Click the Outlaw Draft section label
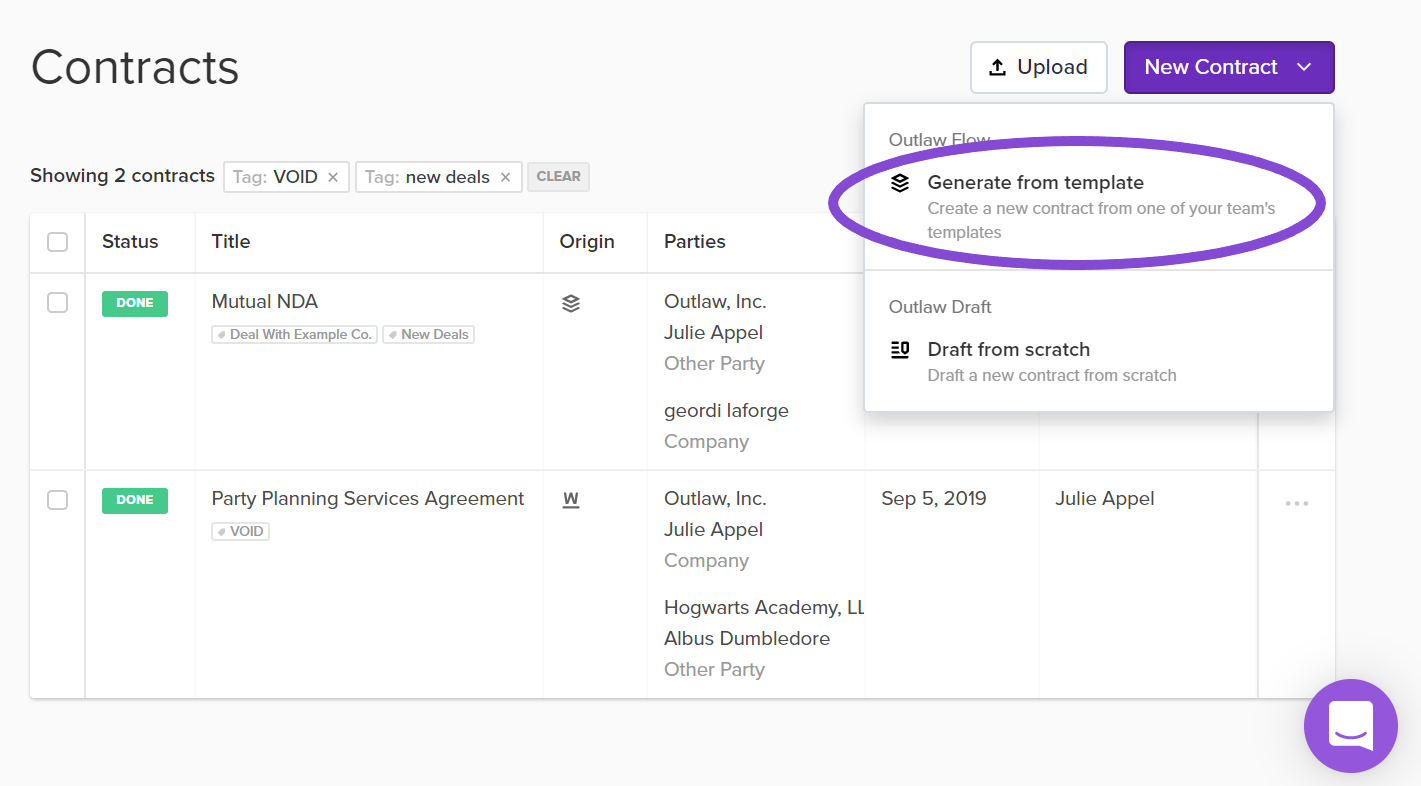The image size is (1421, 786). [940, 306]
